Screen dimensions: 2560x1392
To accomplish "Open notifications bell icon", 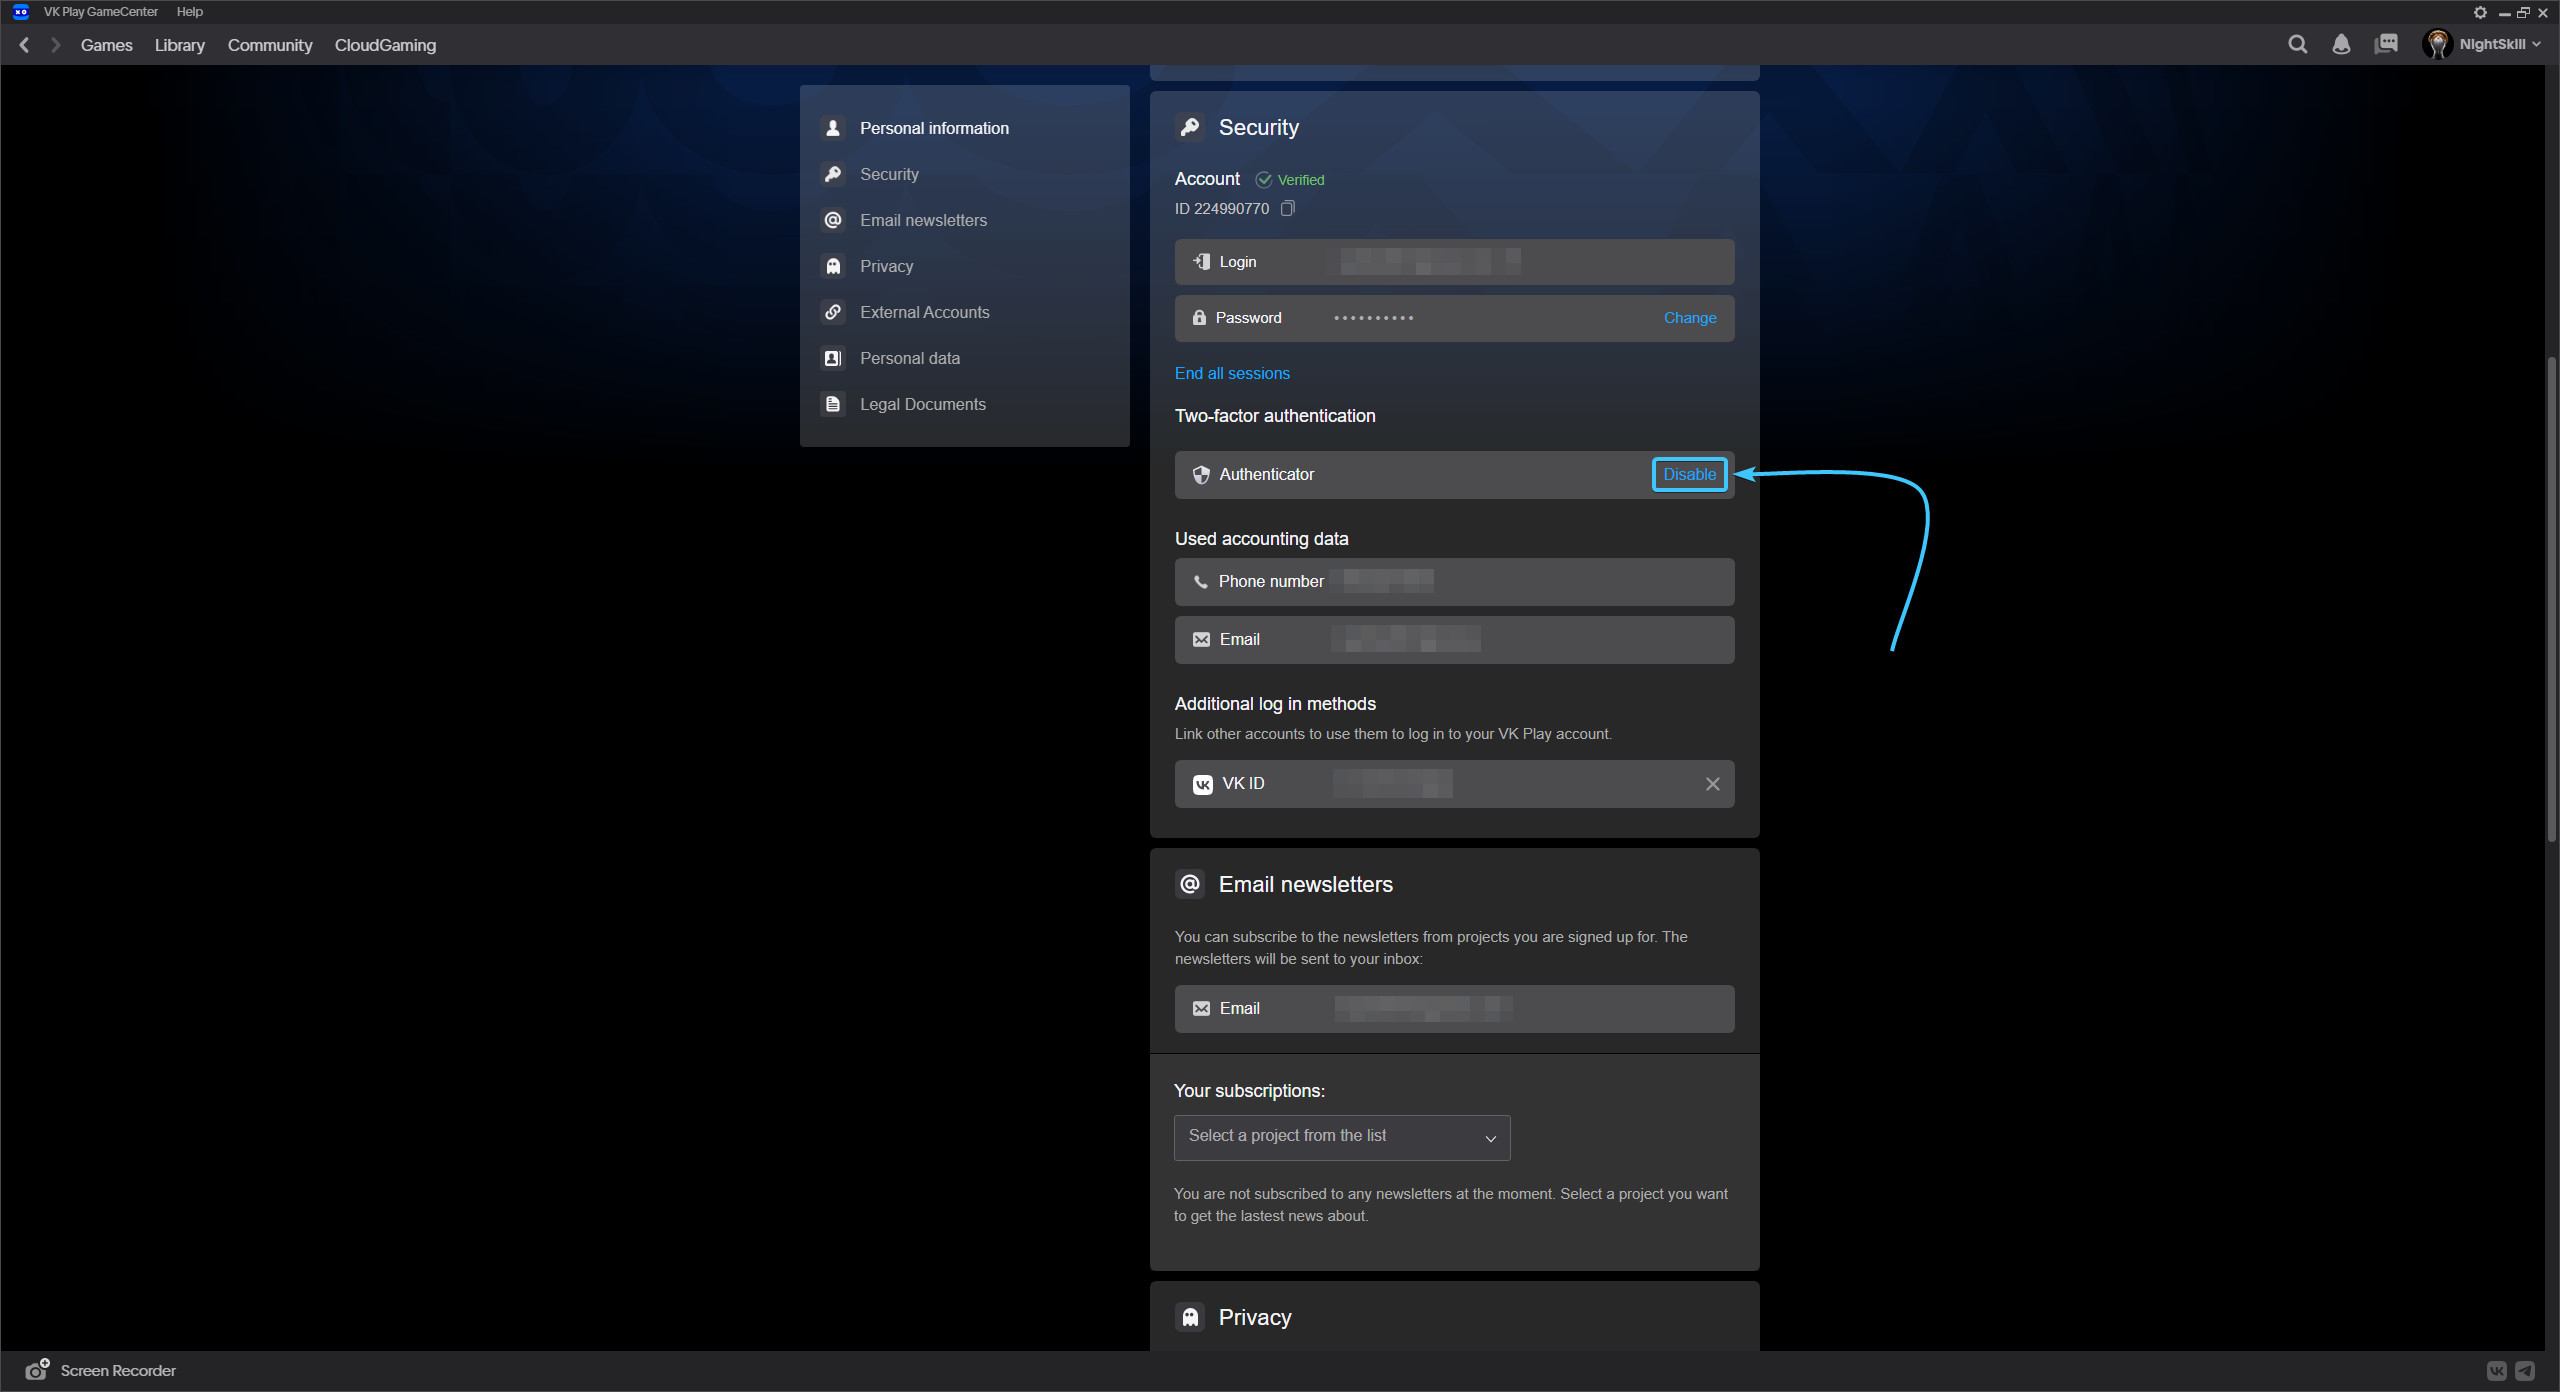I will click(2341, 44).
